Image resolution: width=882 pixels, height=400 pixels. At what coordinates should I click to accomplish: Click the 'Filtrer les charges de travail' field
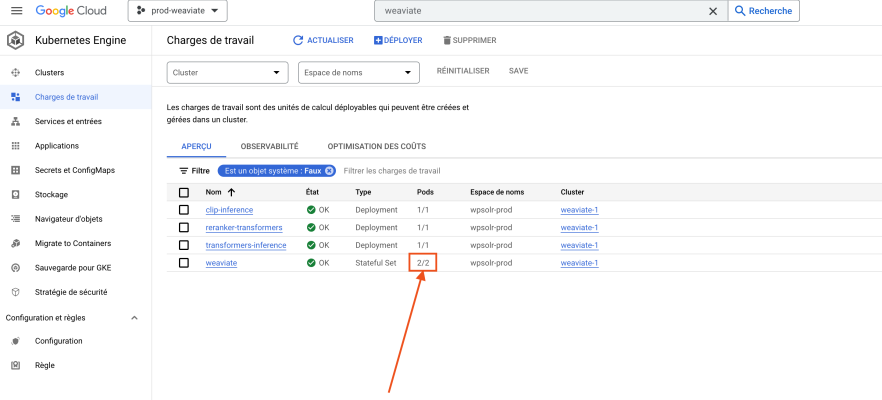coord(392,171)
